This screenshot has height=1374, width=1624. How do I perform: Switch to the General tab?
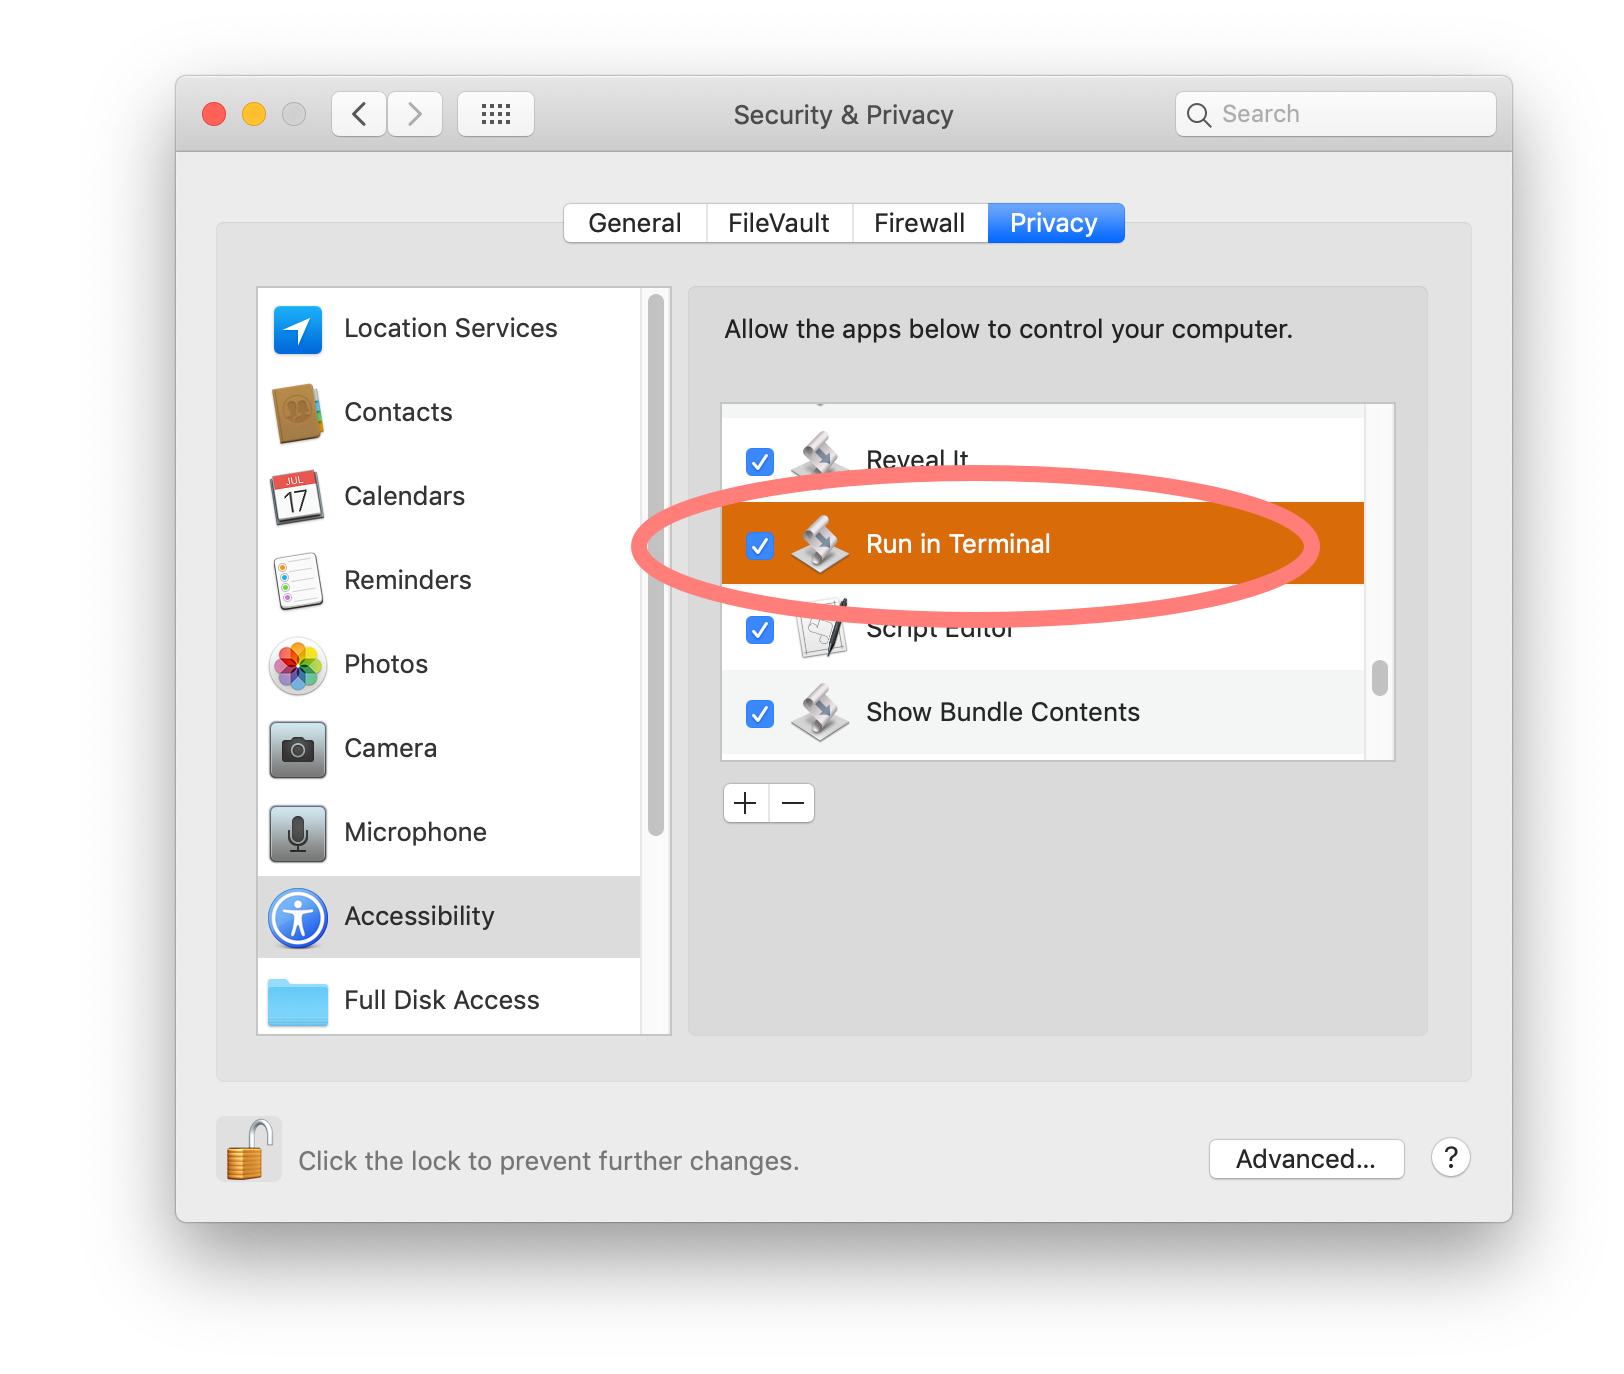[634, 223]
